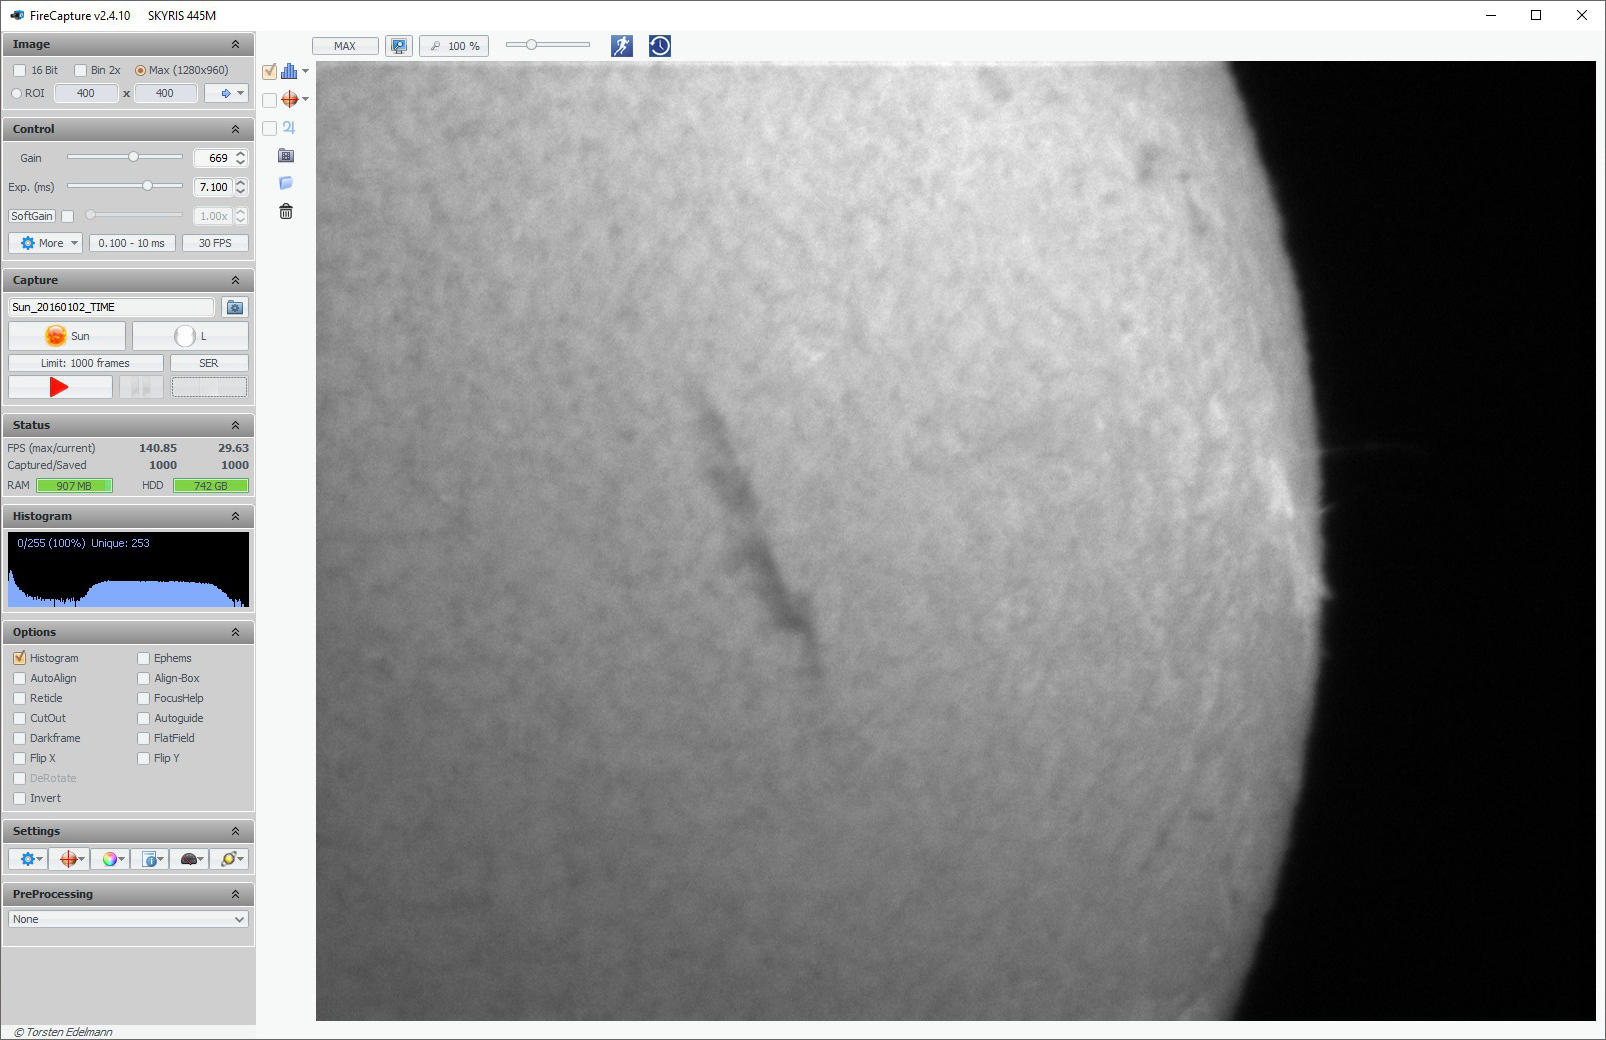Uncheck the Histogram option

coord(20,658)
